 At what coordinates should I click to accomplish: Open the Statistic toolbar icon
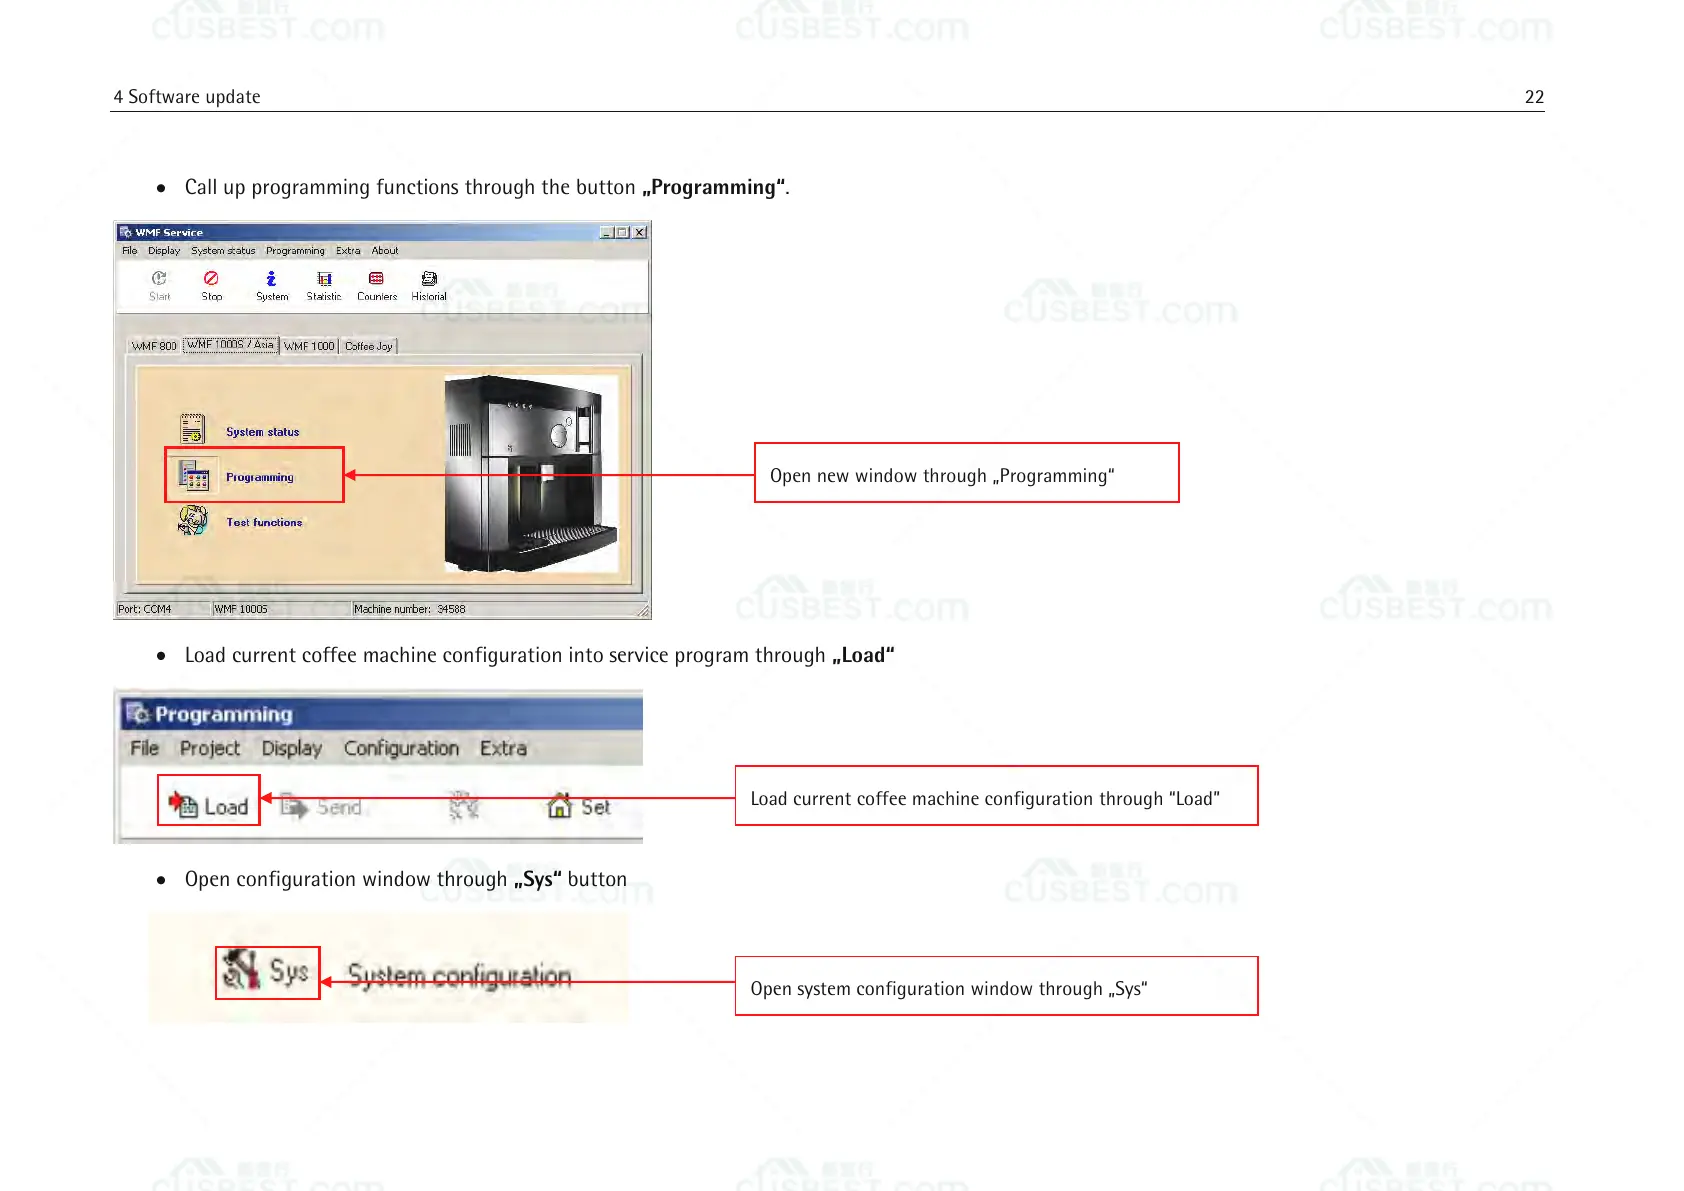click(x=324, y=285)
